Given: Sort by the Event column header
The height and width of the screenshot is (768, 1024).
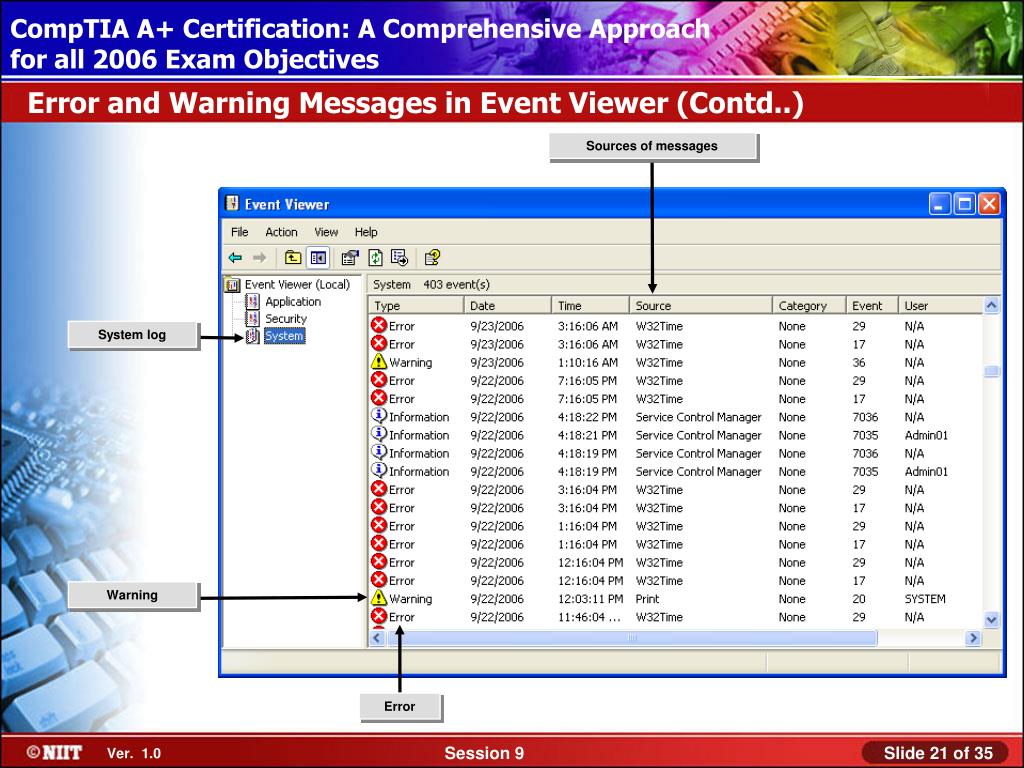Looking at the screenshot, I should [872, 306].
